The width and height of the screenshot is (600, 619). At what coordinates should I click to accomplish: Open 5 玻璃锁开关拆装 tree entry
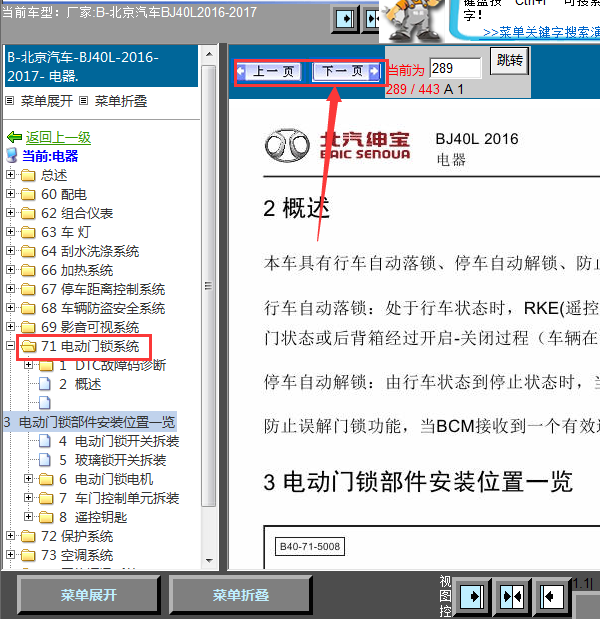(112, 460)
